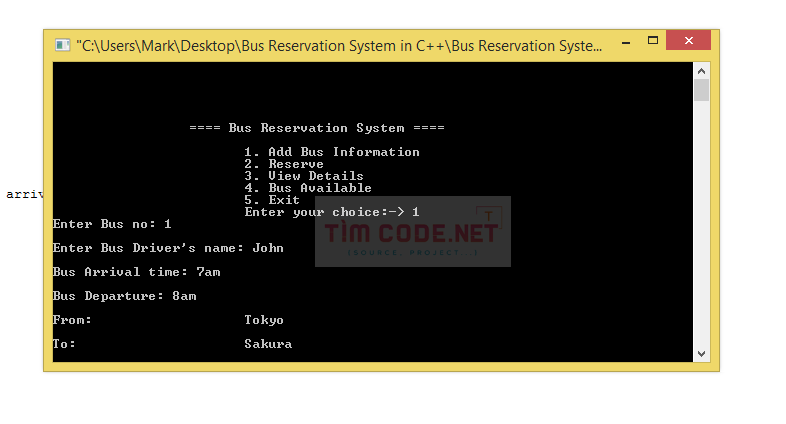Close the Bus Reservation System console window

click(x=688, y=40)
